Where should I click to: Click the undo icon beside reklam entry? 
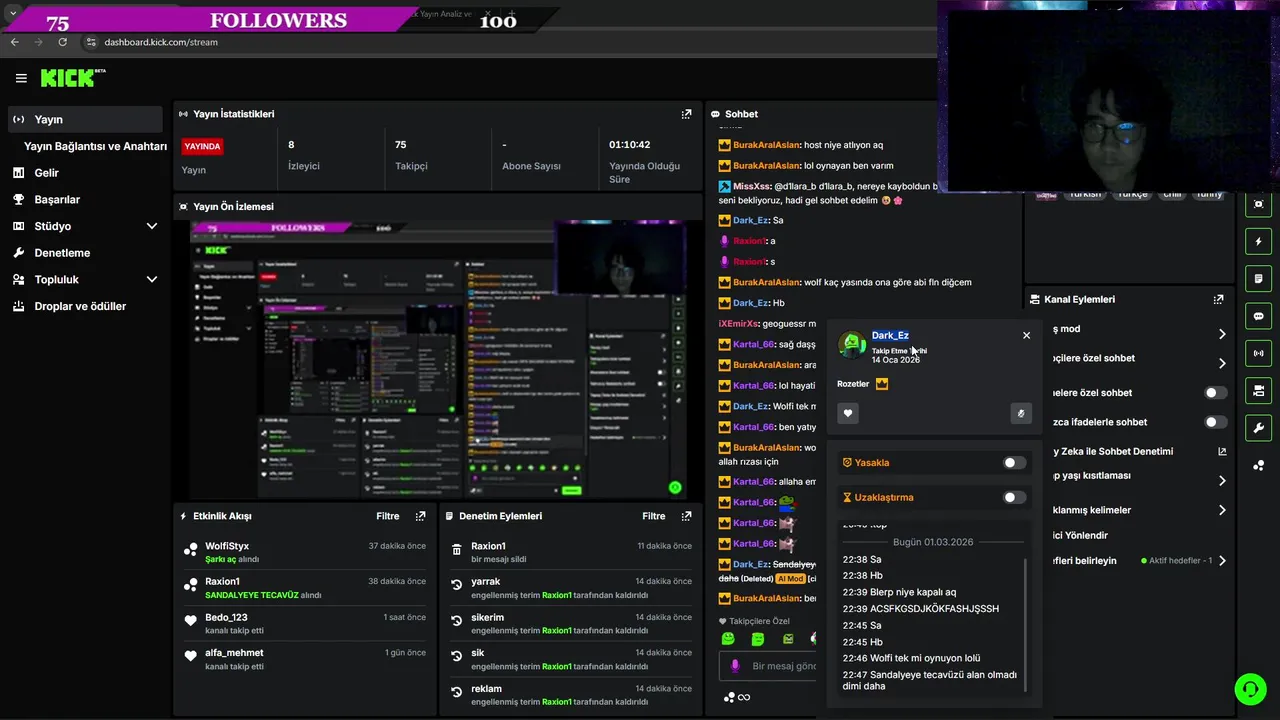coord(456,692)
